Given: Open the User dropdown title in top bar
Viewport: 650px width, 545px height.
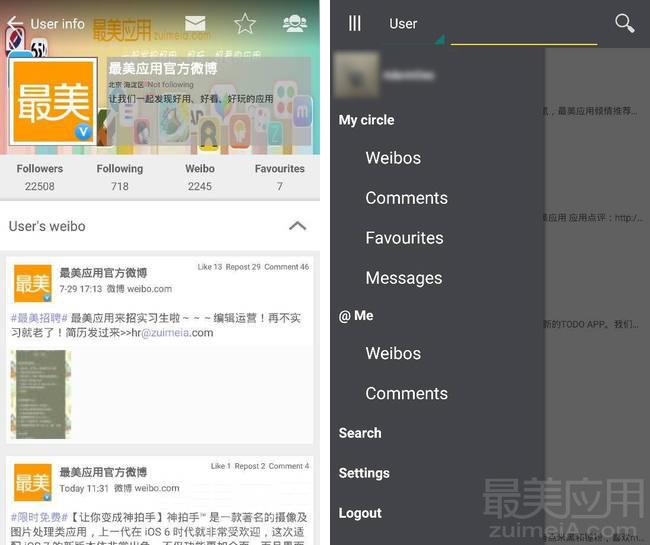Looking at the screenshot, I should tap(403, 24).
